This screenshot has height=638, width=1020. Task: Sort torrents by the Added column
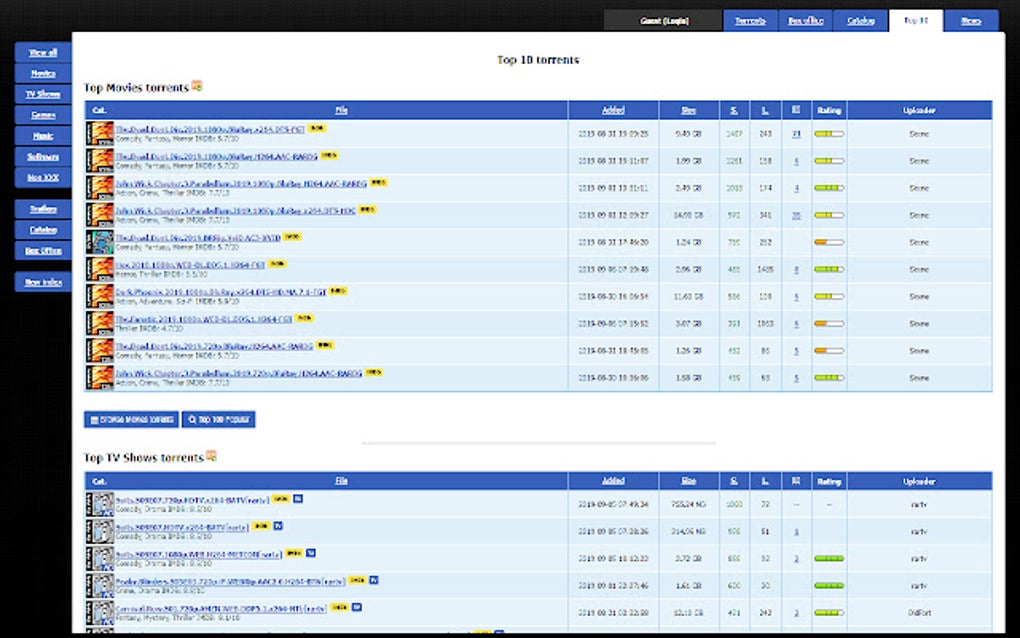pos(612,110)
